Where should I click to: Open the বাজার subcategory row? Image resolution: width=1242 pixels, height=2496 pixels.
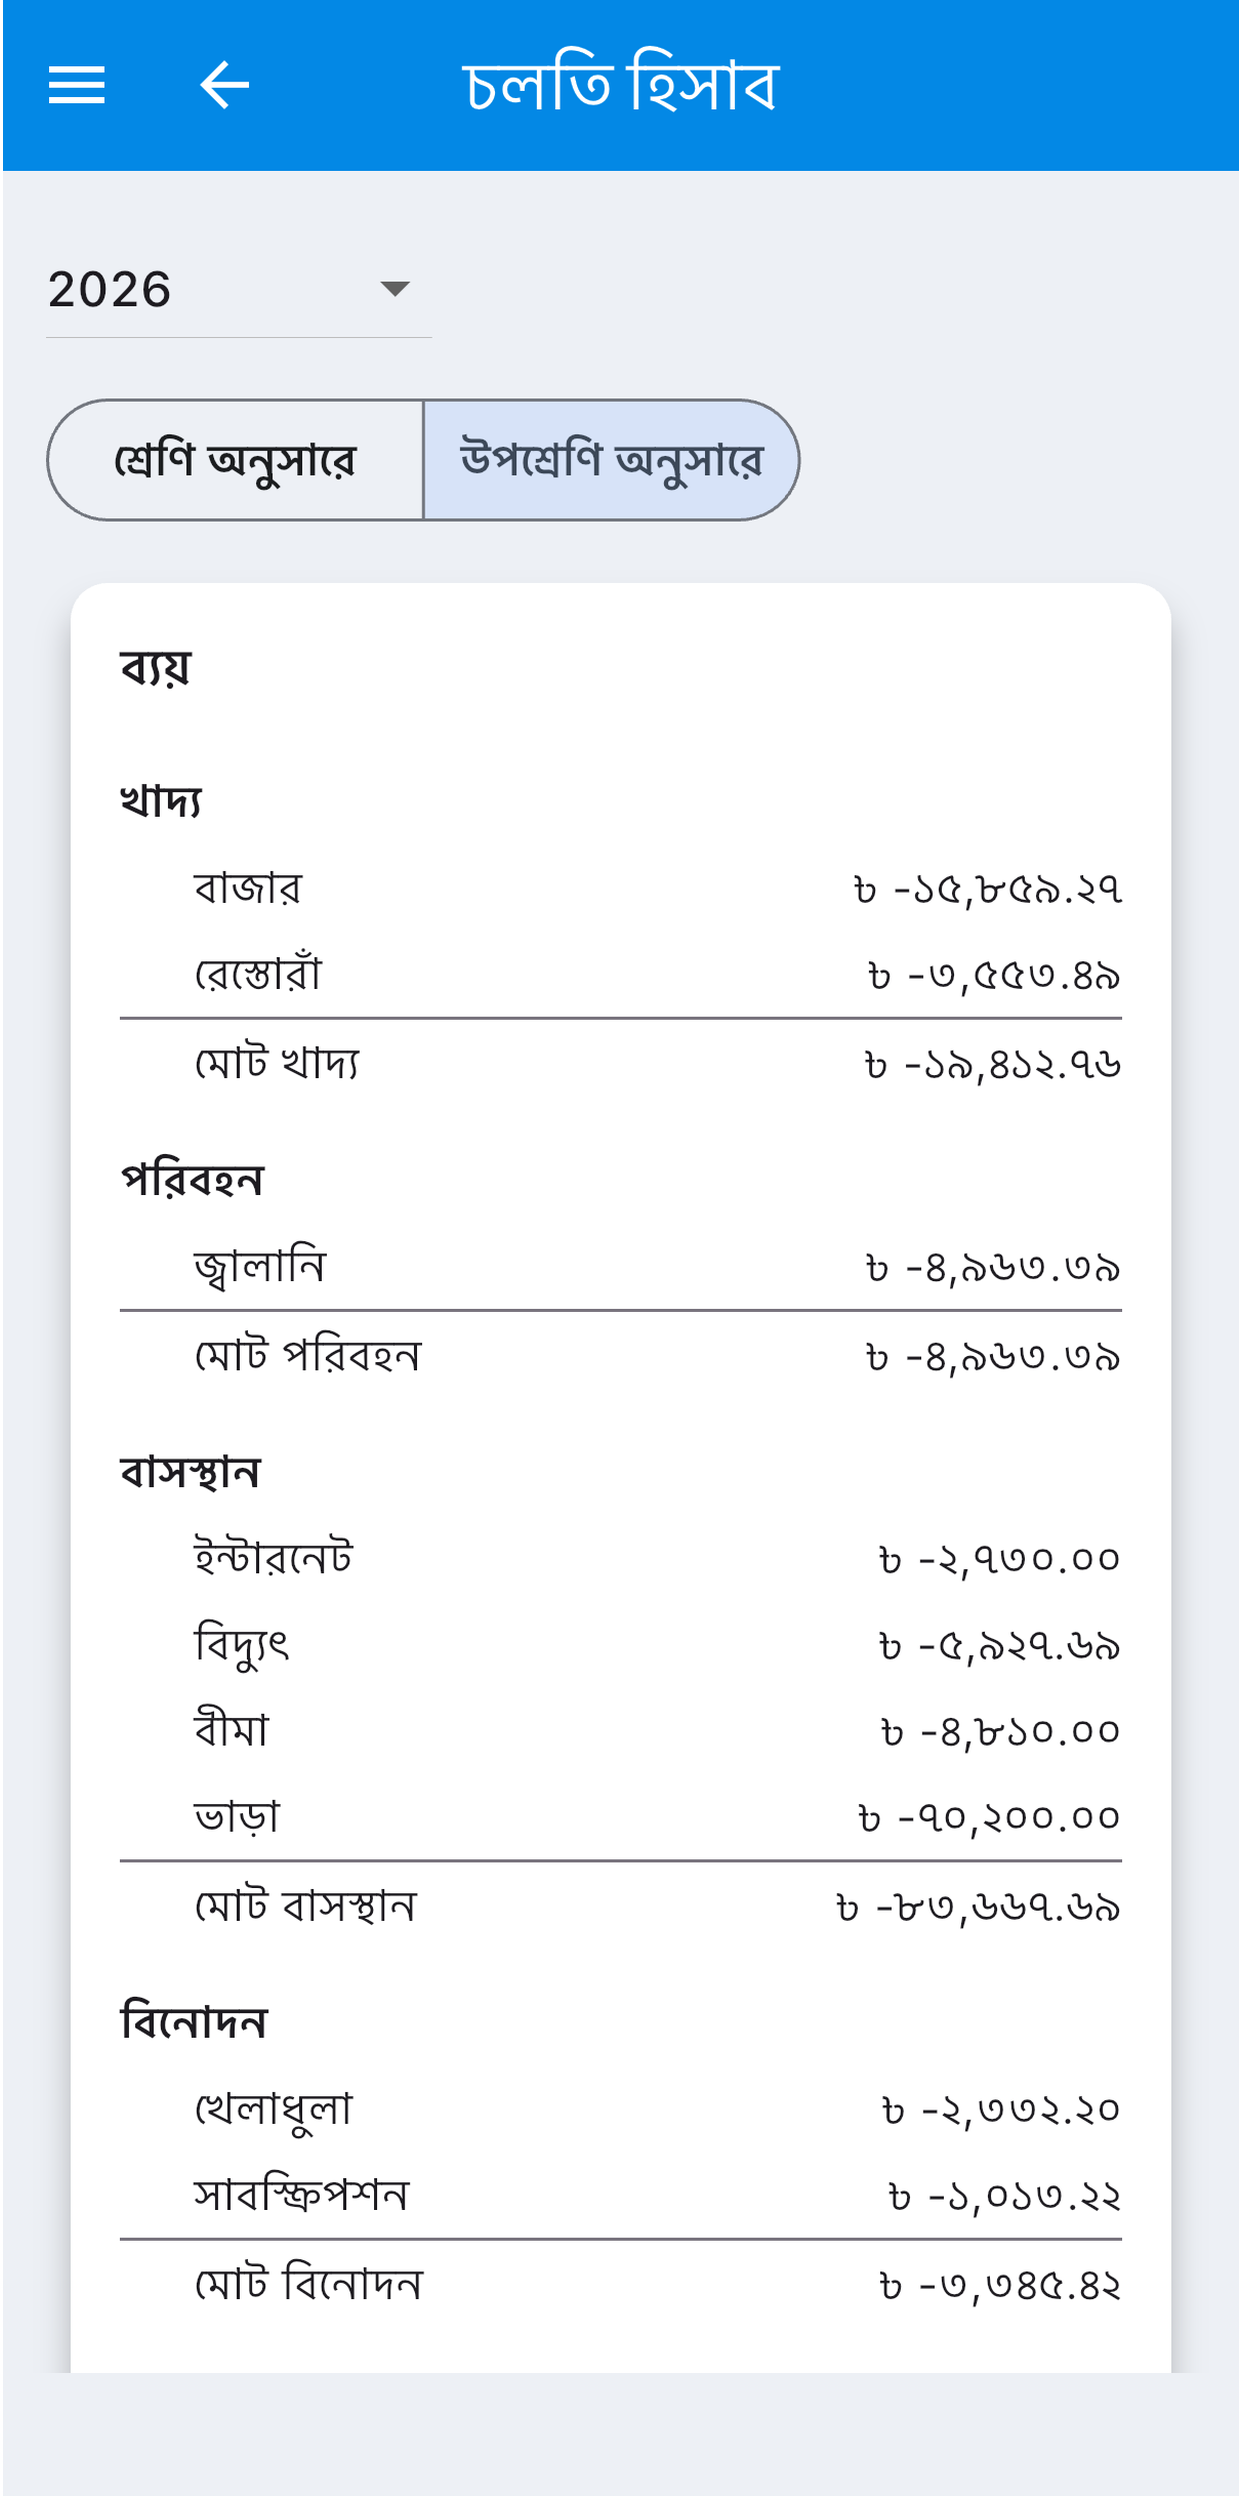(620, 888)
